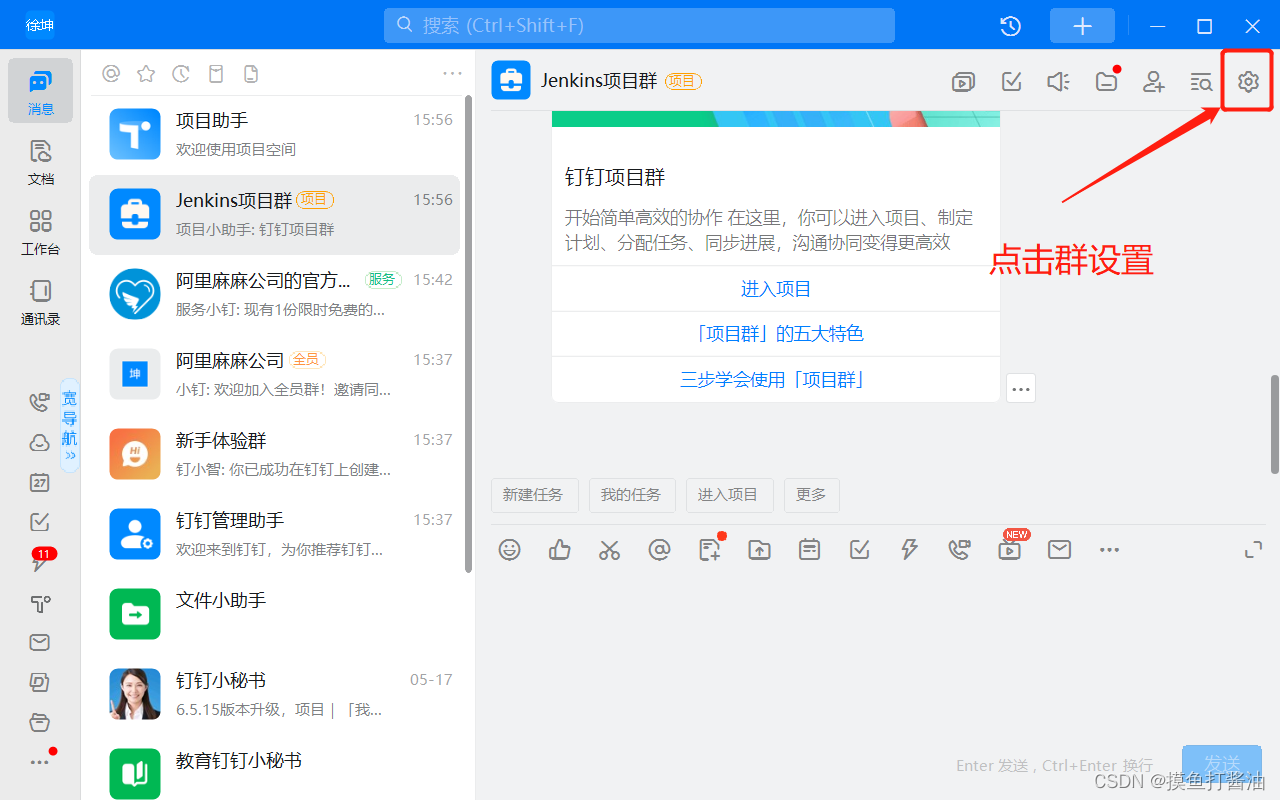Image resolution: width=1280 pixels, height=800 pixels.
Task: Search chat history icon in header
Action: coord(1201,82)
